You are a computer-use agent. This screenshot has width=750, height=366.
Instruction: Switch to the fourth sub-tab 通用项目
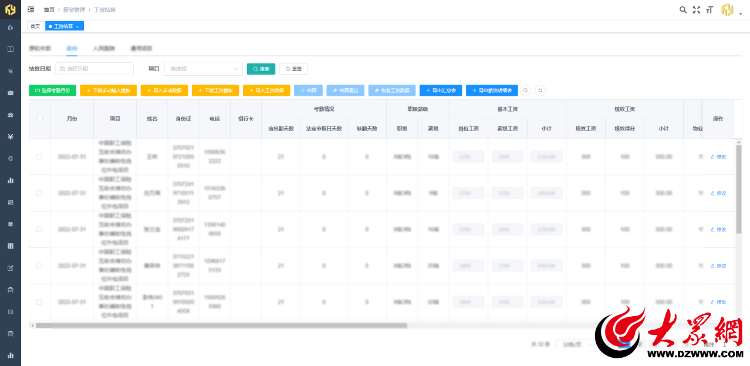(141, 48)
